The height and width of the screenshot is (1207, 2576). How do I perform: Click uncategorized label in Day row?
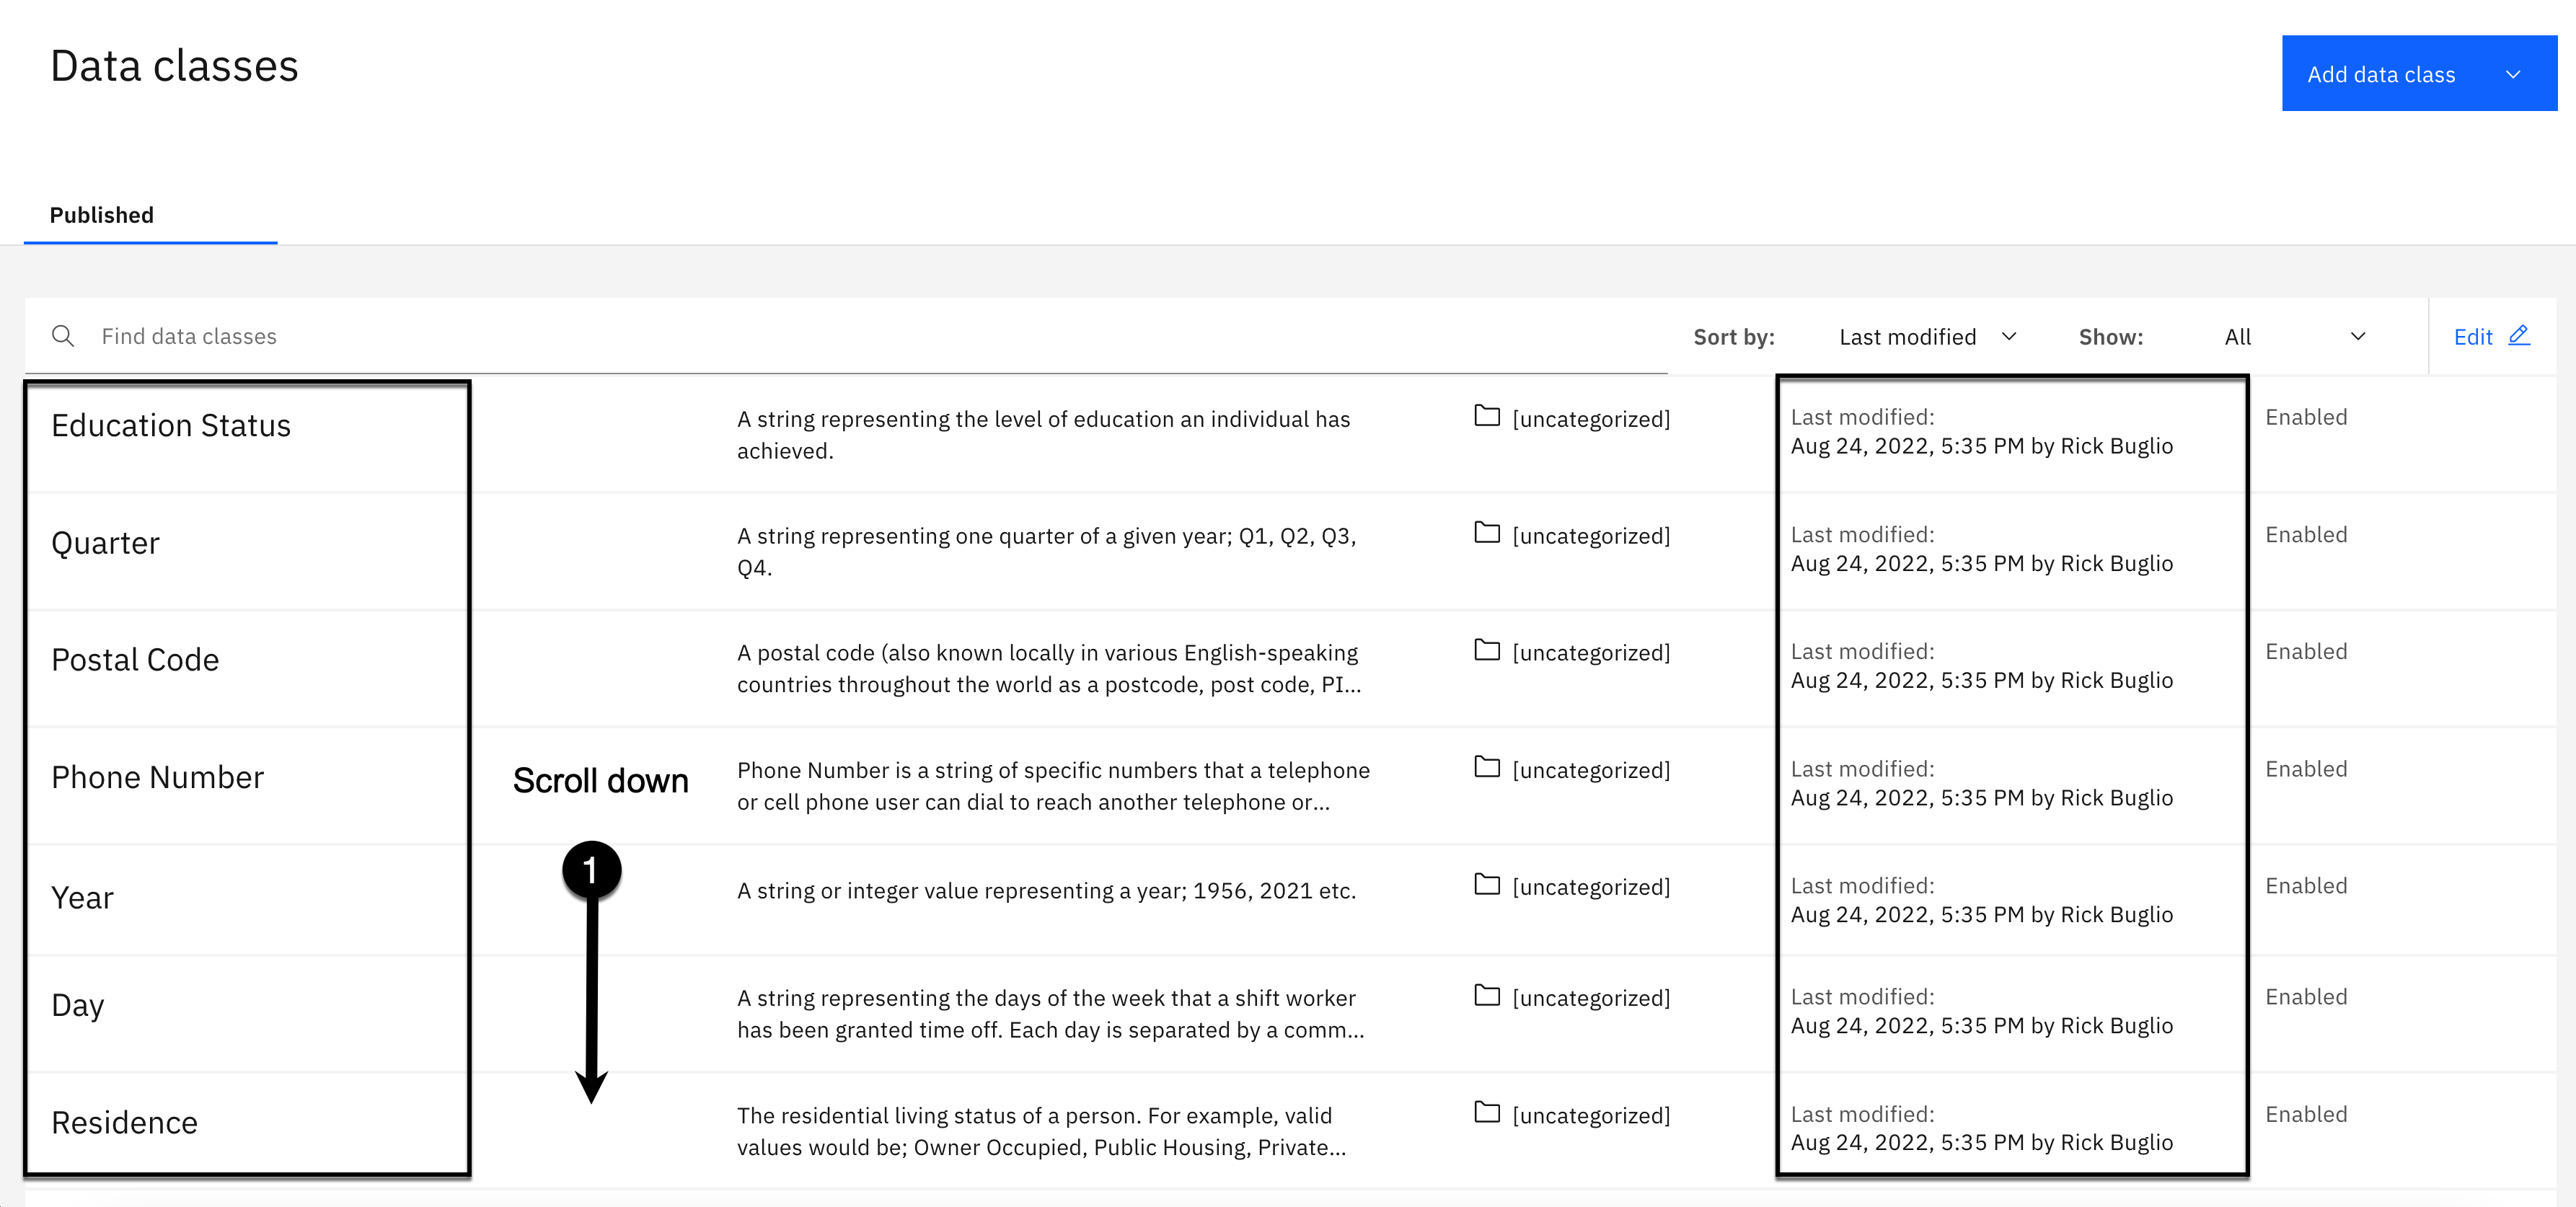pyautogui.click(x=1590, y=998)
